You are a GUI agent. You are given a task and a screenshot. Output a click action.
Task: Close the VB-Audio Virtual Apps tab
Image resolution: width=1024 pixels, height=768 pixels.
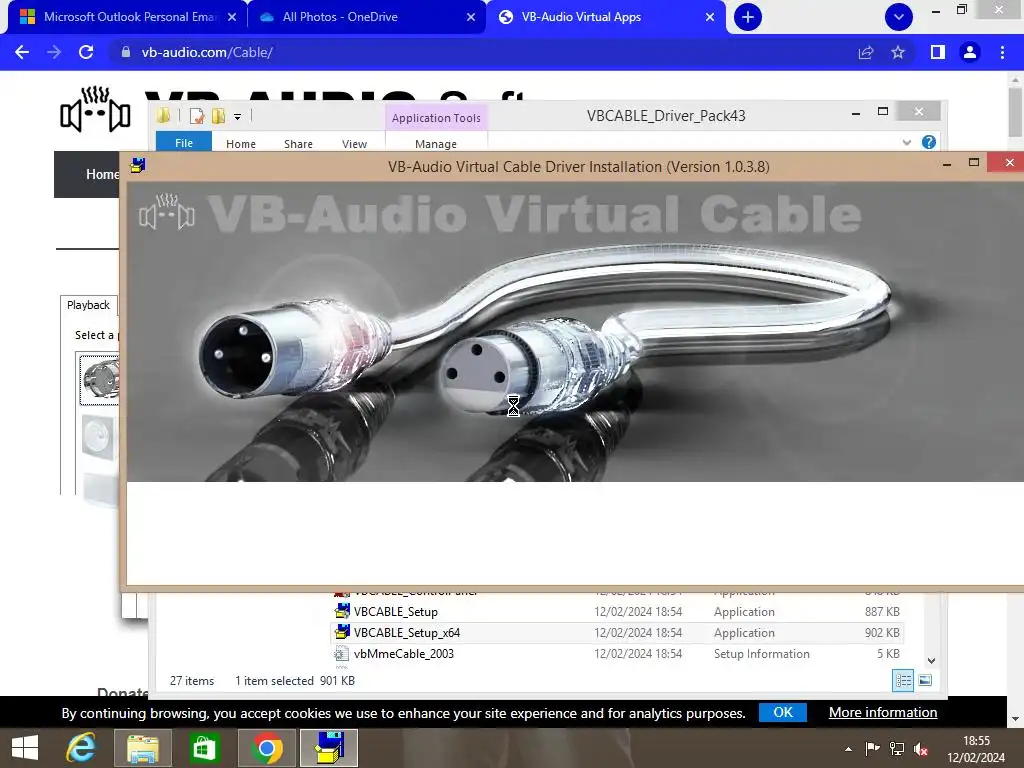(710, 17)
